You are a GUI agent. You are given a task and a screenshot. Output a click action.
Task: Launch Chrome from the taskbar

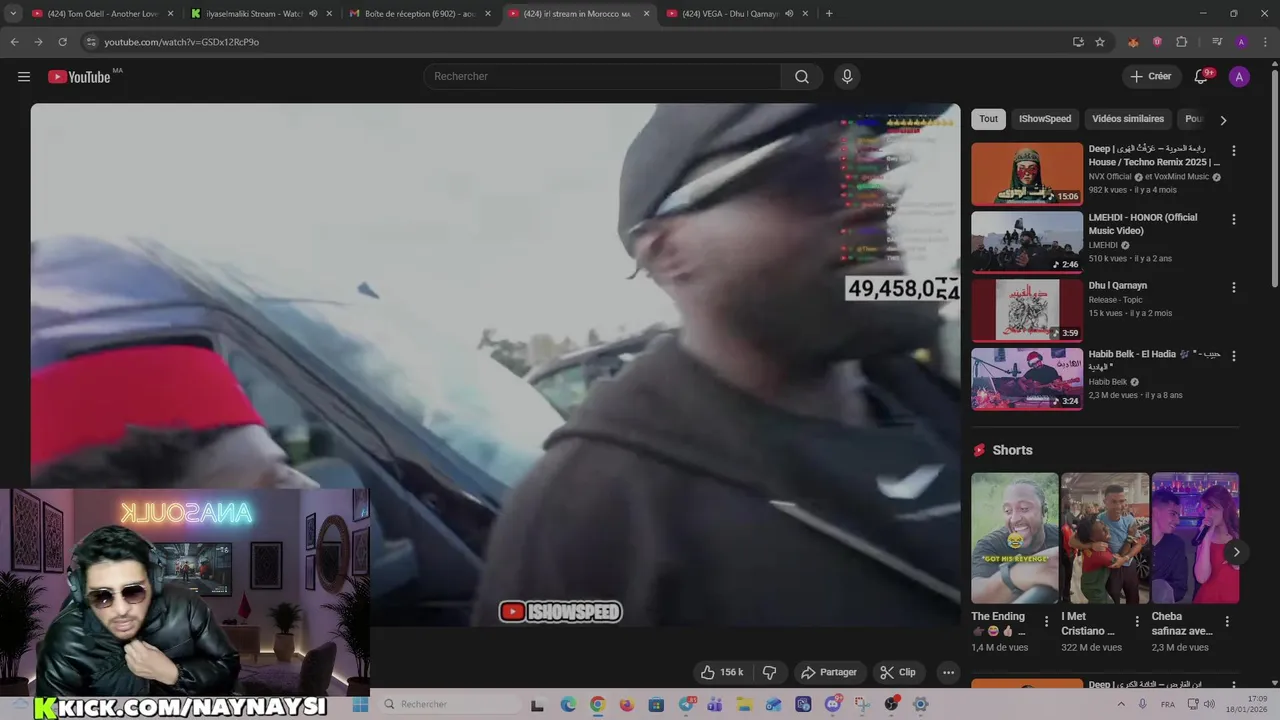click(x=597, y=704)
